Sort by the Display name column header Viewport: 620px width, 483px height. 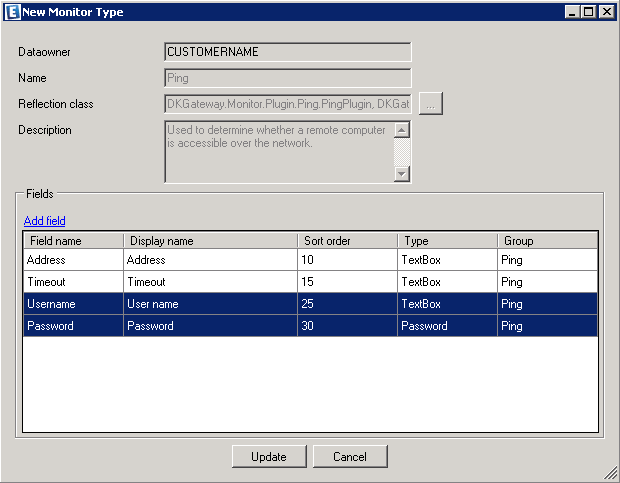coord(209,241)
